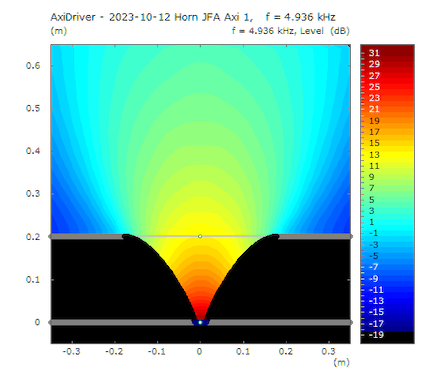425x371 pixels.
Task: Click the 13 dB yellow level on color scale
Action: point(374,155)
